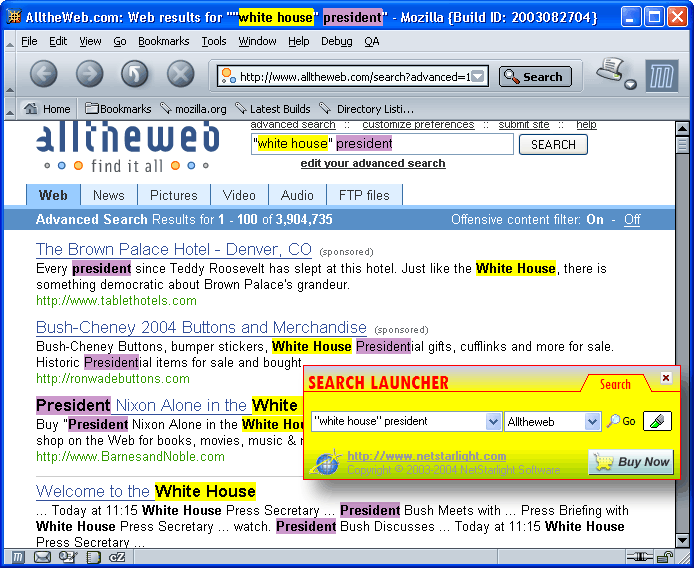Viewport: 694px width, 568px height.
Task: Open Address Book from the status bar
Action: [93, 557]
